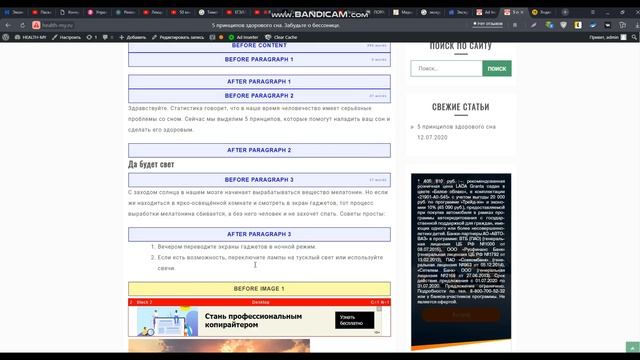
Task: Click the sunset article image
Action: (219, 345)
